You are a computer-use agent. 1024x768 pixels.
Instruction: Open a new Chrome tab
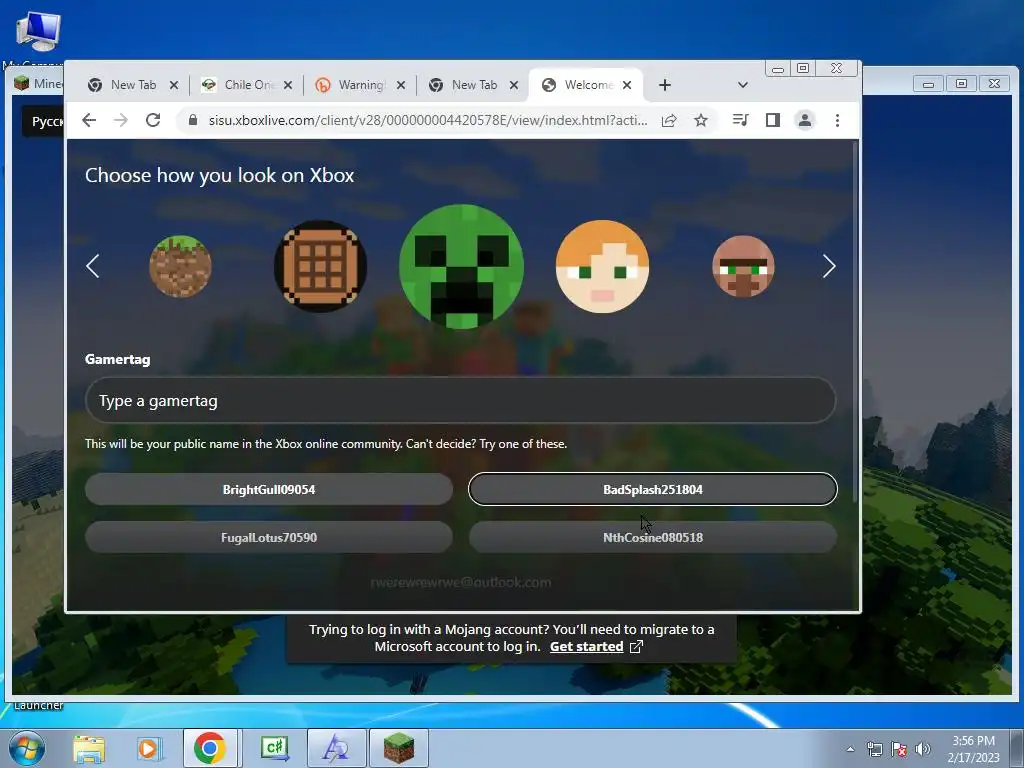click(x=665, y=85)
